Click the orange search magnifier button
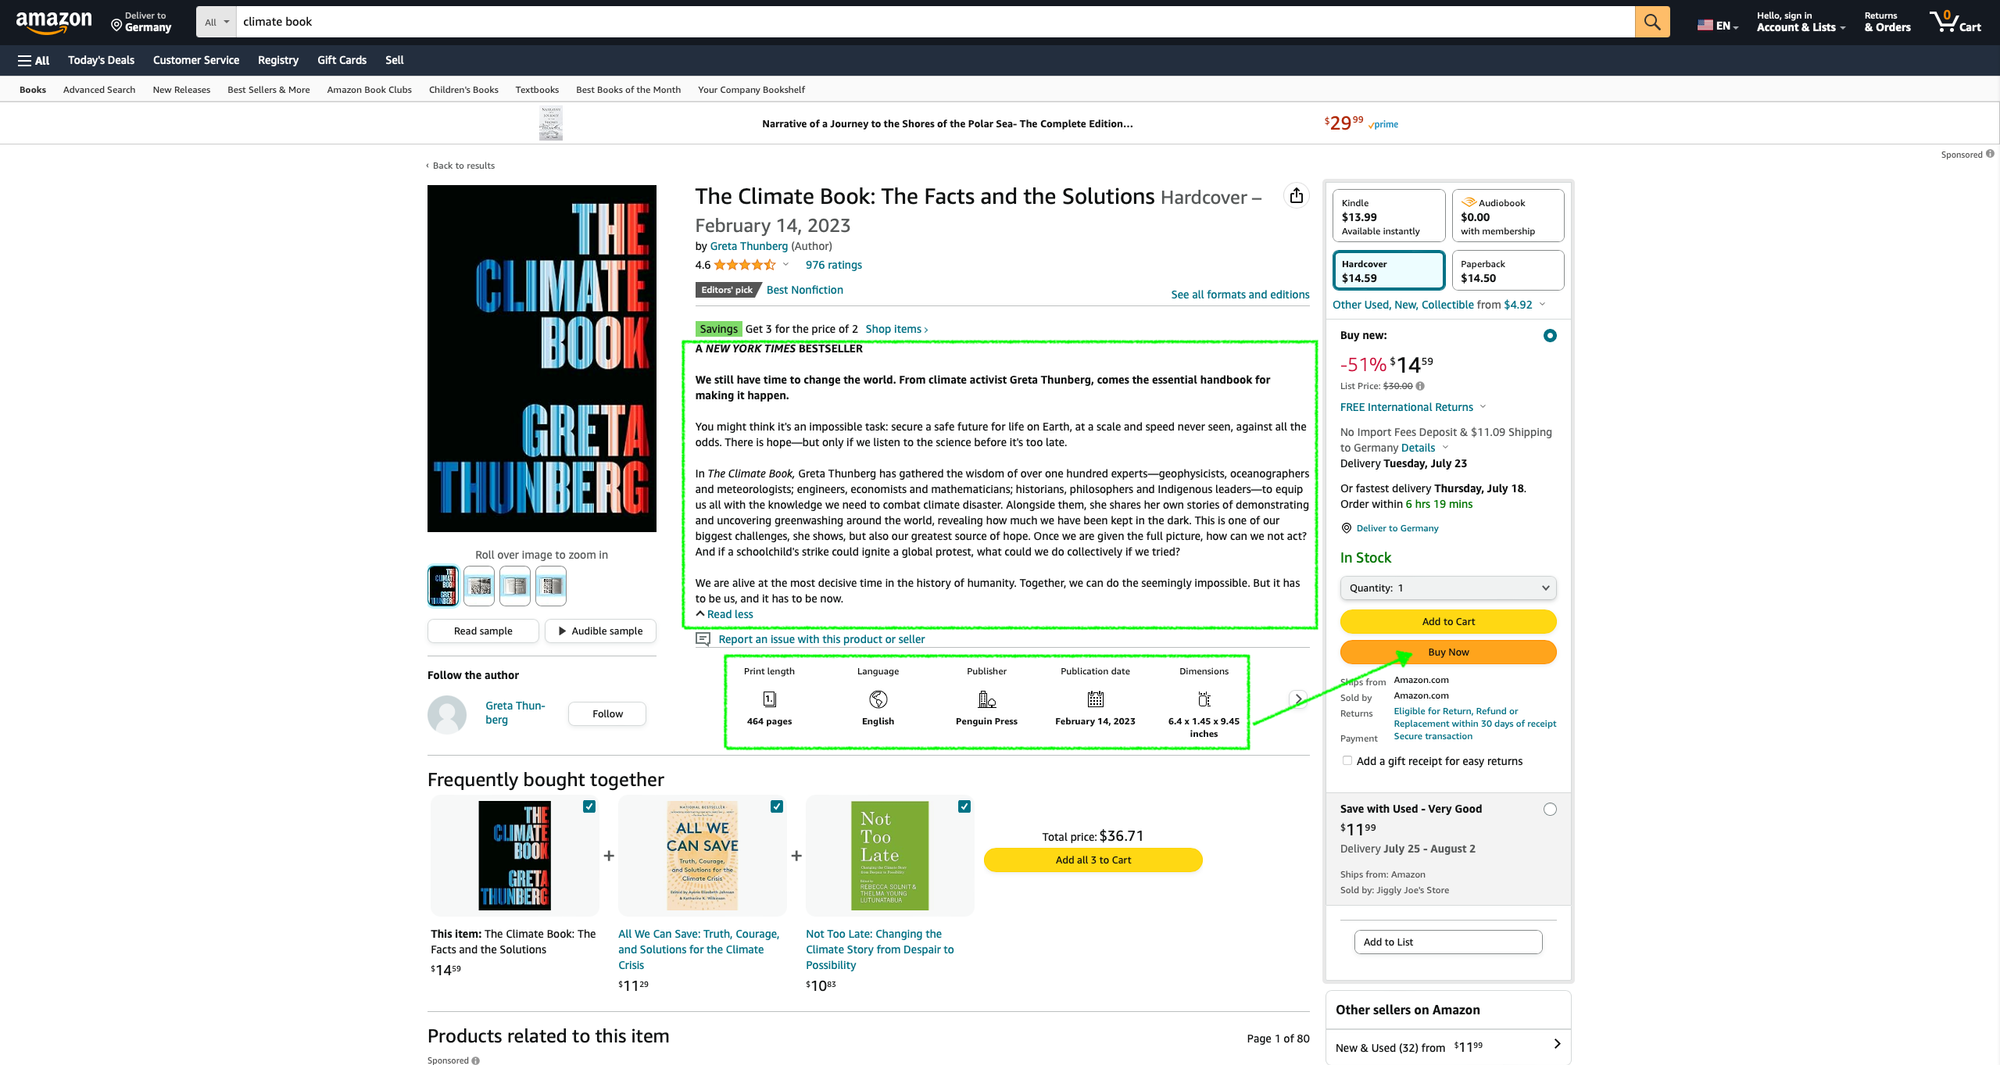Image resolution: width=2000 pixels, height=1065 pixels. click(x=1652, y=22)
